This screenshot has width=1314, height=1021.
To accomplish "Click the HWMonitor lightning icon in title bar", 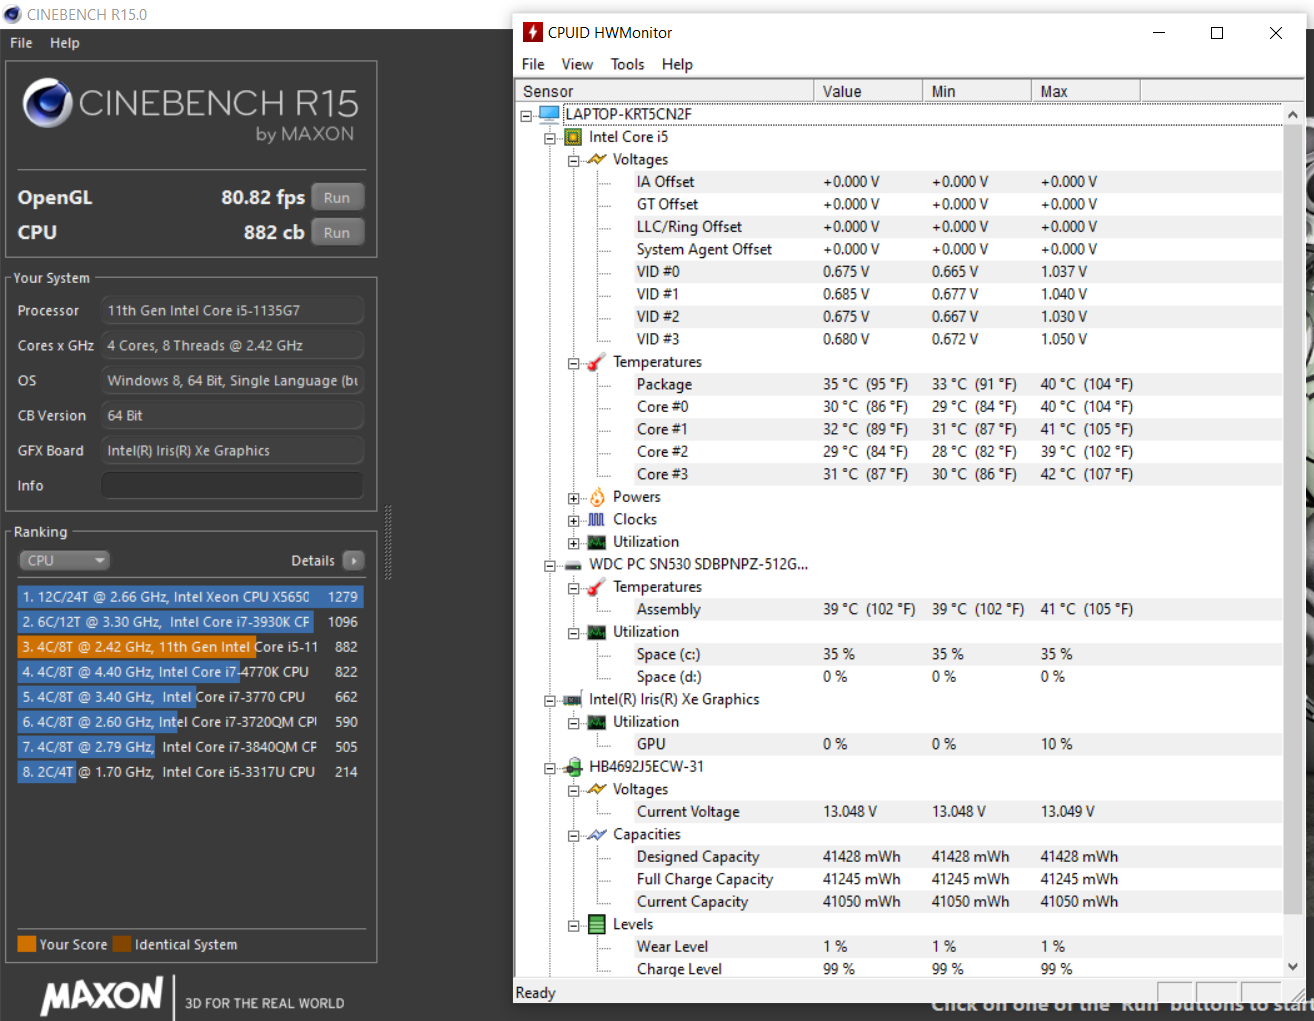I will coord(533,32).
